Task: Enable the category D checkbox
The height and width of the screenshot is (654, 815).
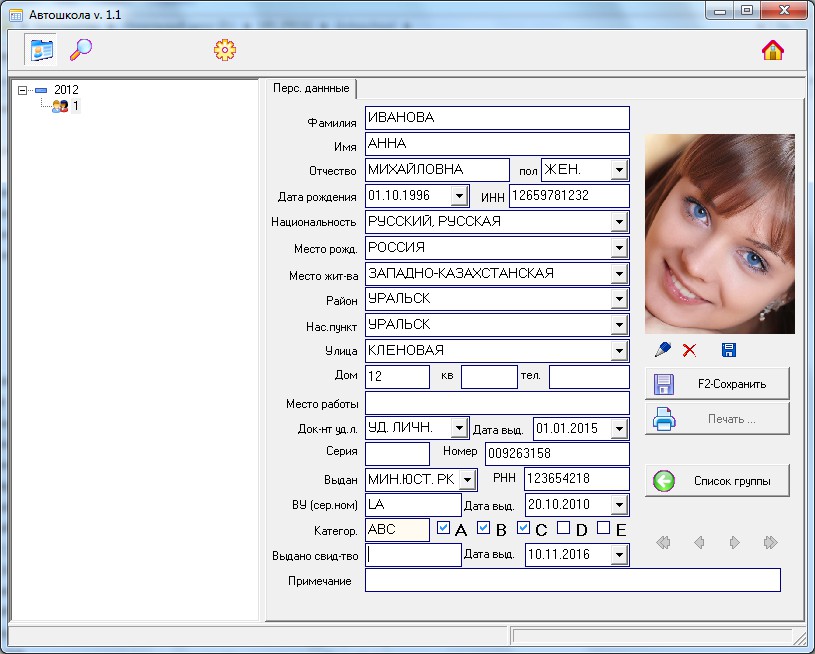Action: tap(564, 528)
